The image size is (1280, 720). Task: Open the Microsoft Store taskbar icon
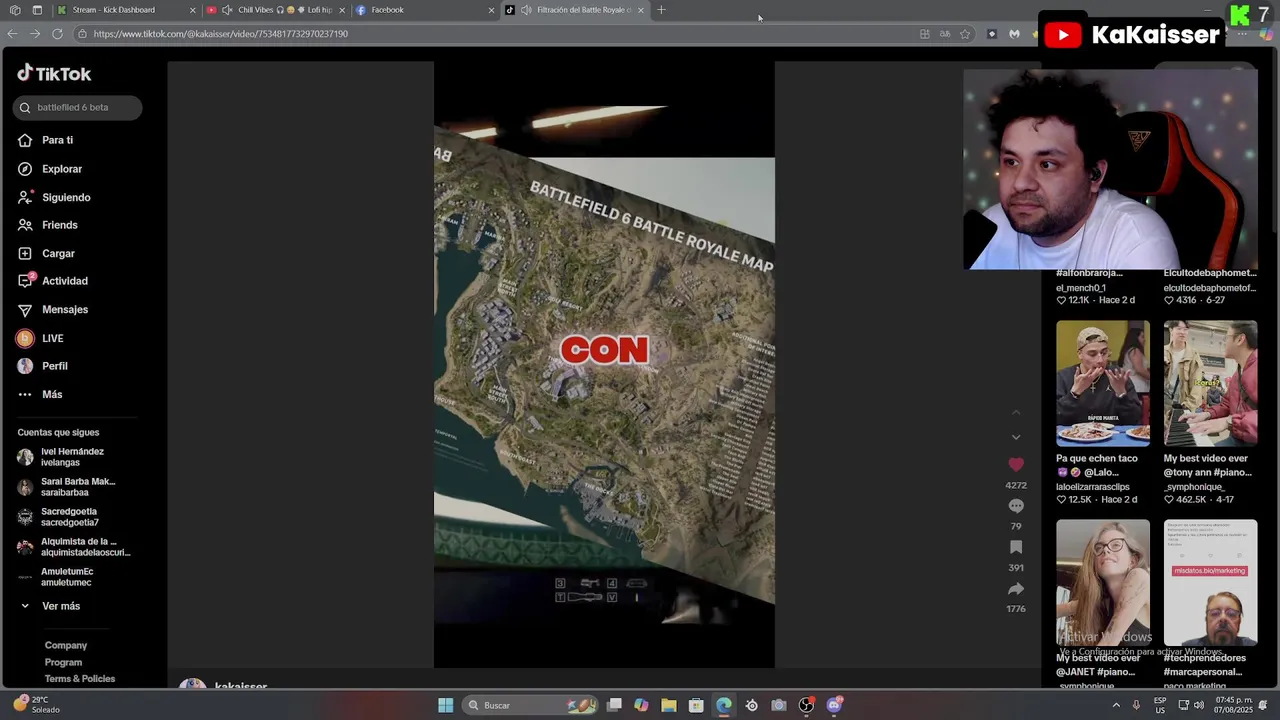pyautogui.click(x=696, y=705)
